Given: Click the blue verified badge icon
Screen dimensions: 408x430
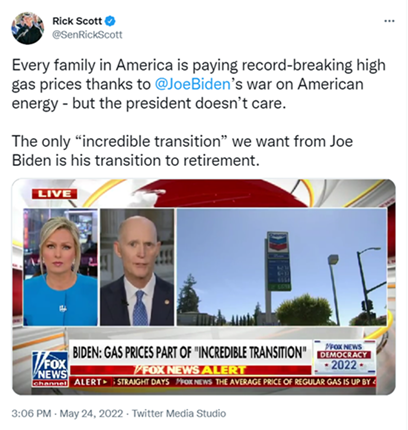Looking at the screenshot, I should click(110, 21).
